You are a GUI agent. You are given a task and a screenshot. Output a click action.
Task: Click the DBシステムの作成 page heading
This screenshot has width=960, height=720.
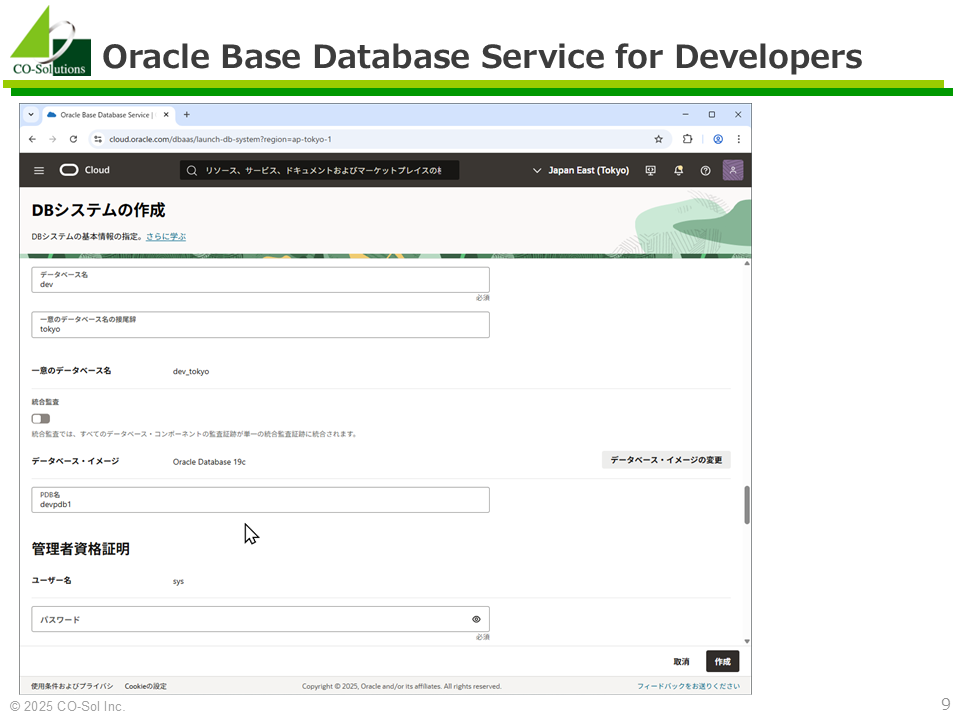pos(99,211)
